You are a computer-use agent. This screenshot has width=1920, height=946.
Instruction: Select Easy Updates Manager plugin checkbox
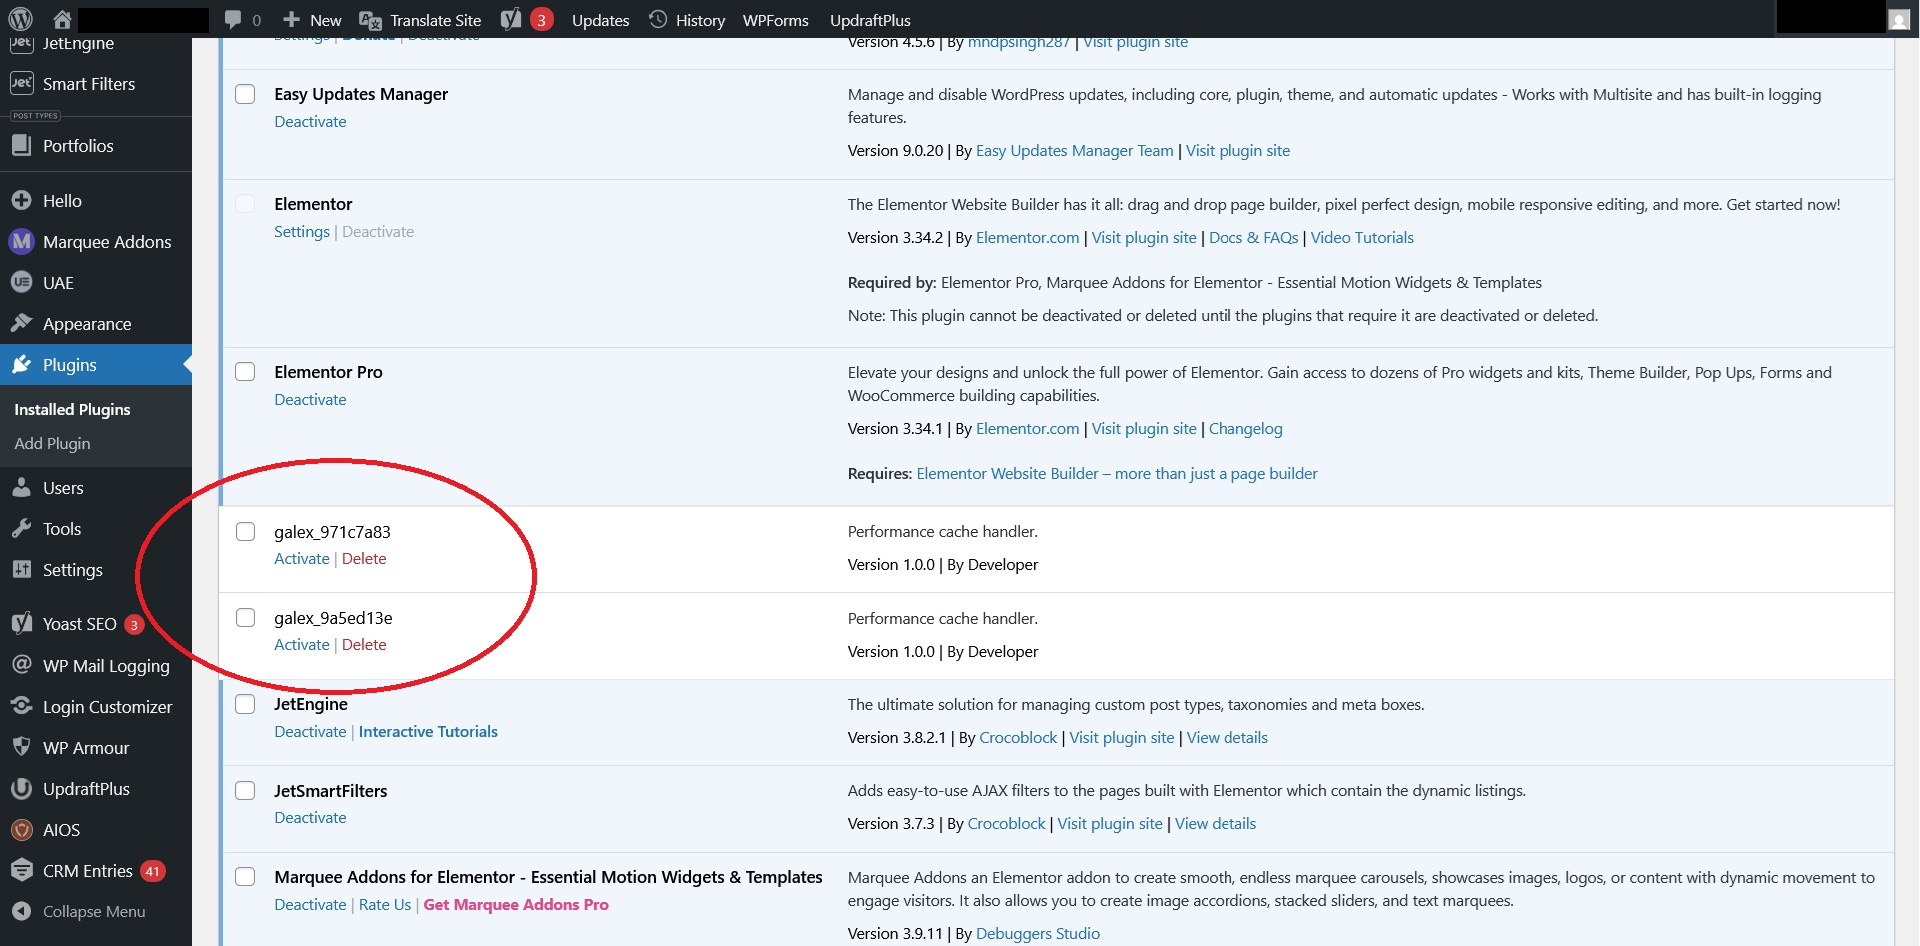pos(245,94)
